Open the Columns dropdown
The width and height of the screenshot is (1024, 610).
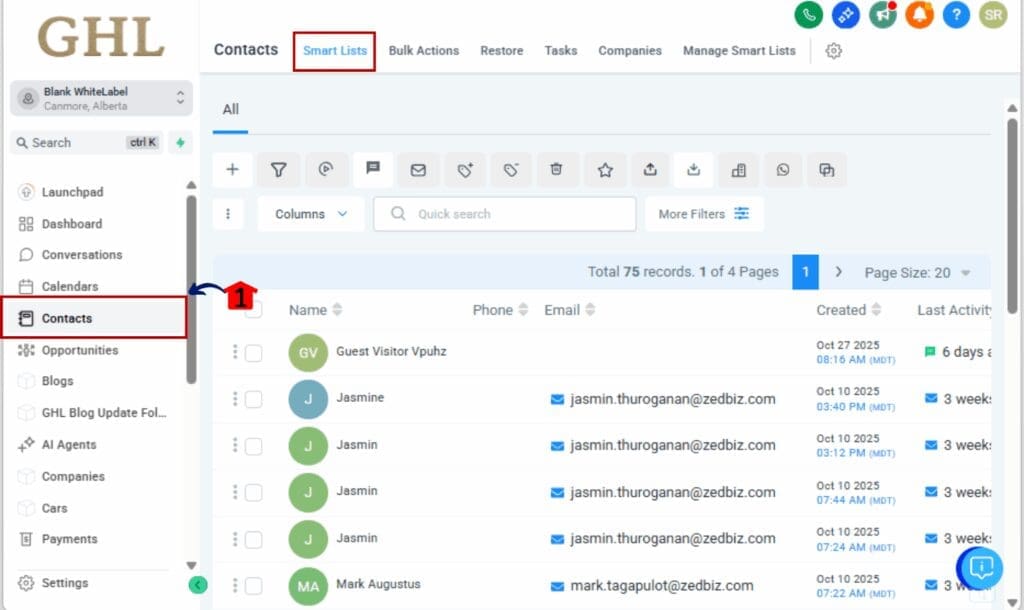tap(311, 214)
